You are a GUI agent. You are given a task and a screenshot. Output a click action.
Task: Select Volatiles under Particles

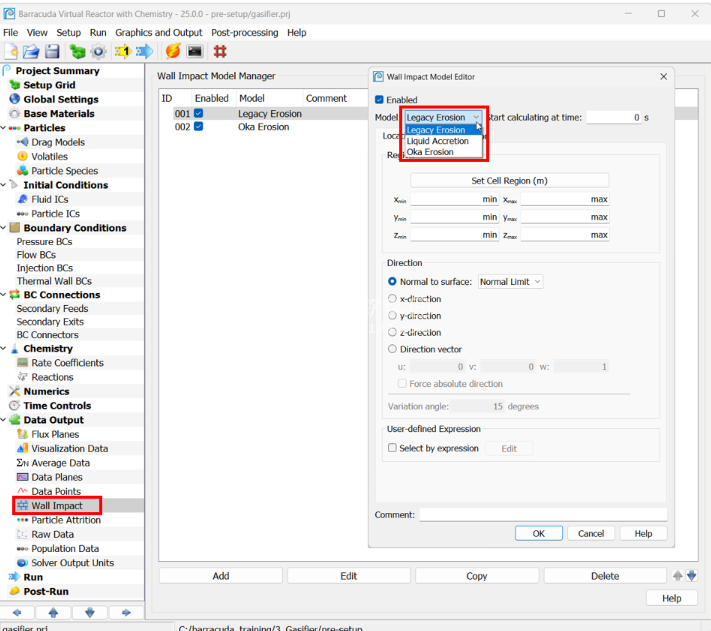click(49, 156)
